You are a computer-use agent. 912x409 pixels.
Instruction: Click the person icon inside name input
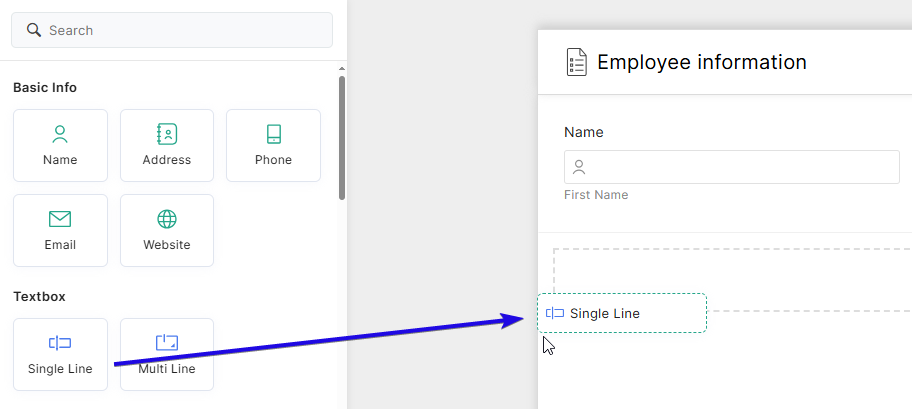click(x=579, y=167)
